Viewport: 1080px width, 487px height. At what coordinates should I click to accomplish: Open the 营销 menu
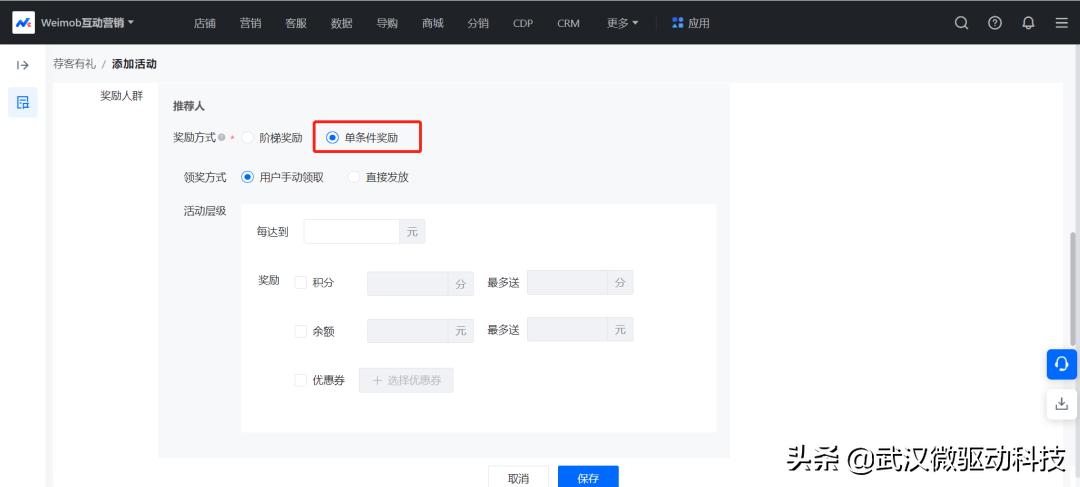(x=250, y=23)
